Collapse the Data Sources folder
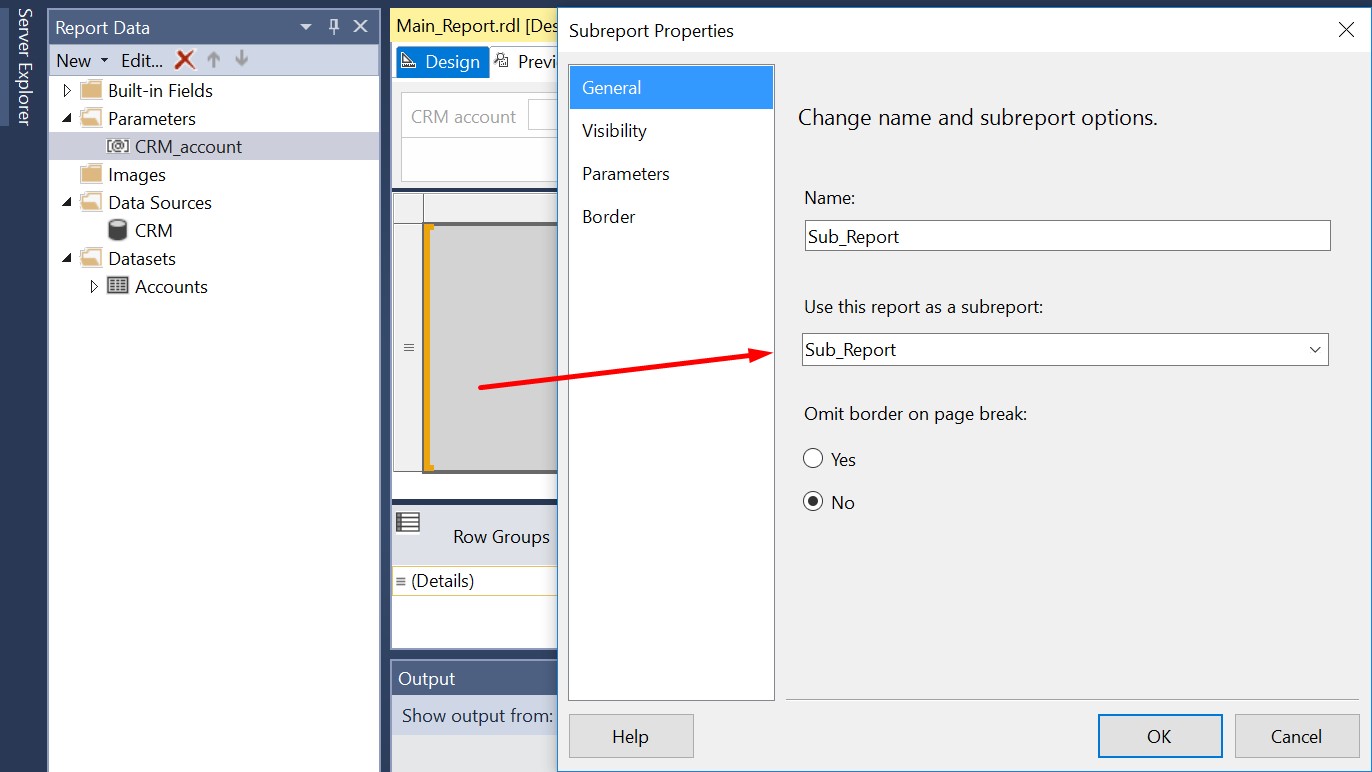The height and width of the screenshot is (772, 1372). coord(67,202)
